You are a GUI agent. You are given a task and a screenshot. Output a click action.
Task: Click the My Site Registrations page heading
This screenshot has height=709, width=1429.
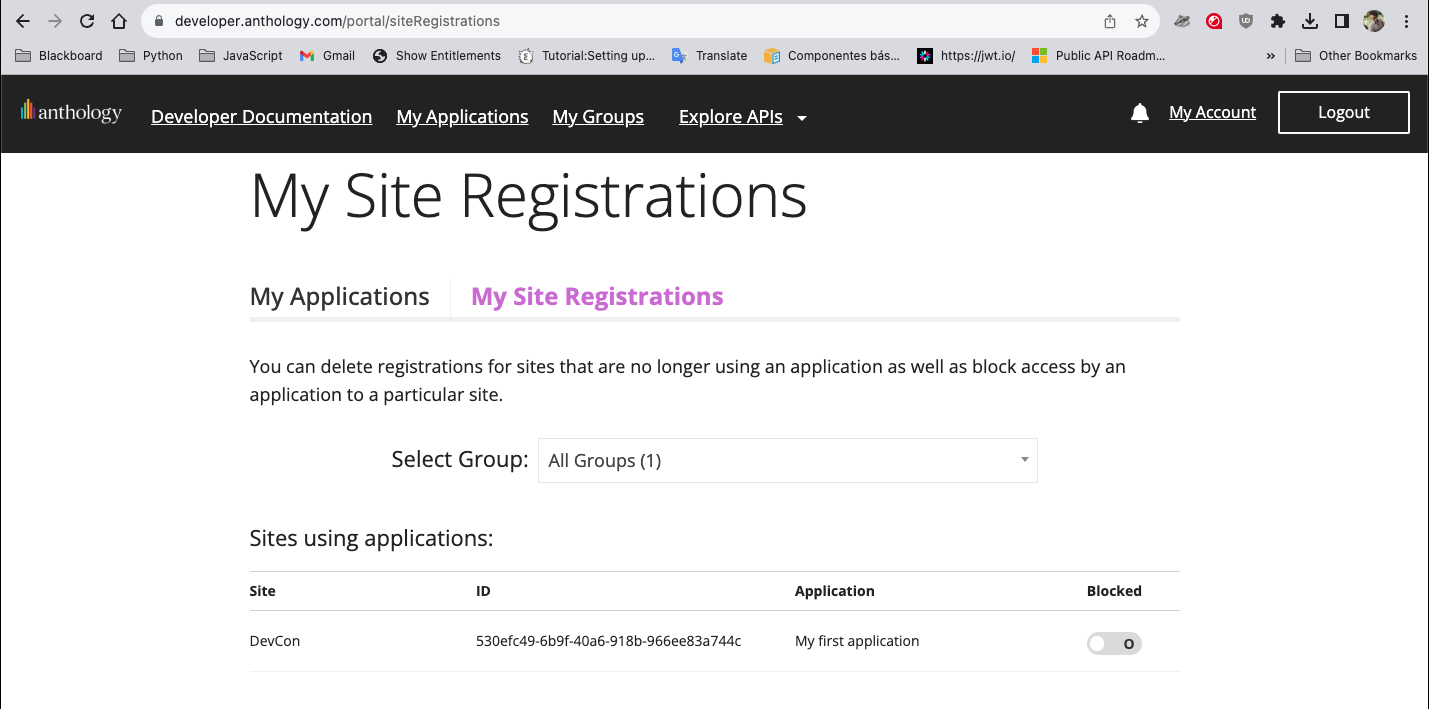(x=529, y=196)
